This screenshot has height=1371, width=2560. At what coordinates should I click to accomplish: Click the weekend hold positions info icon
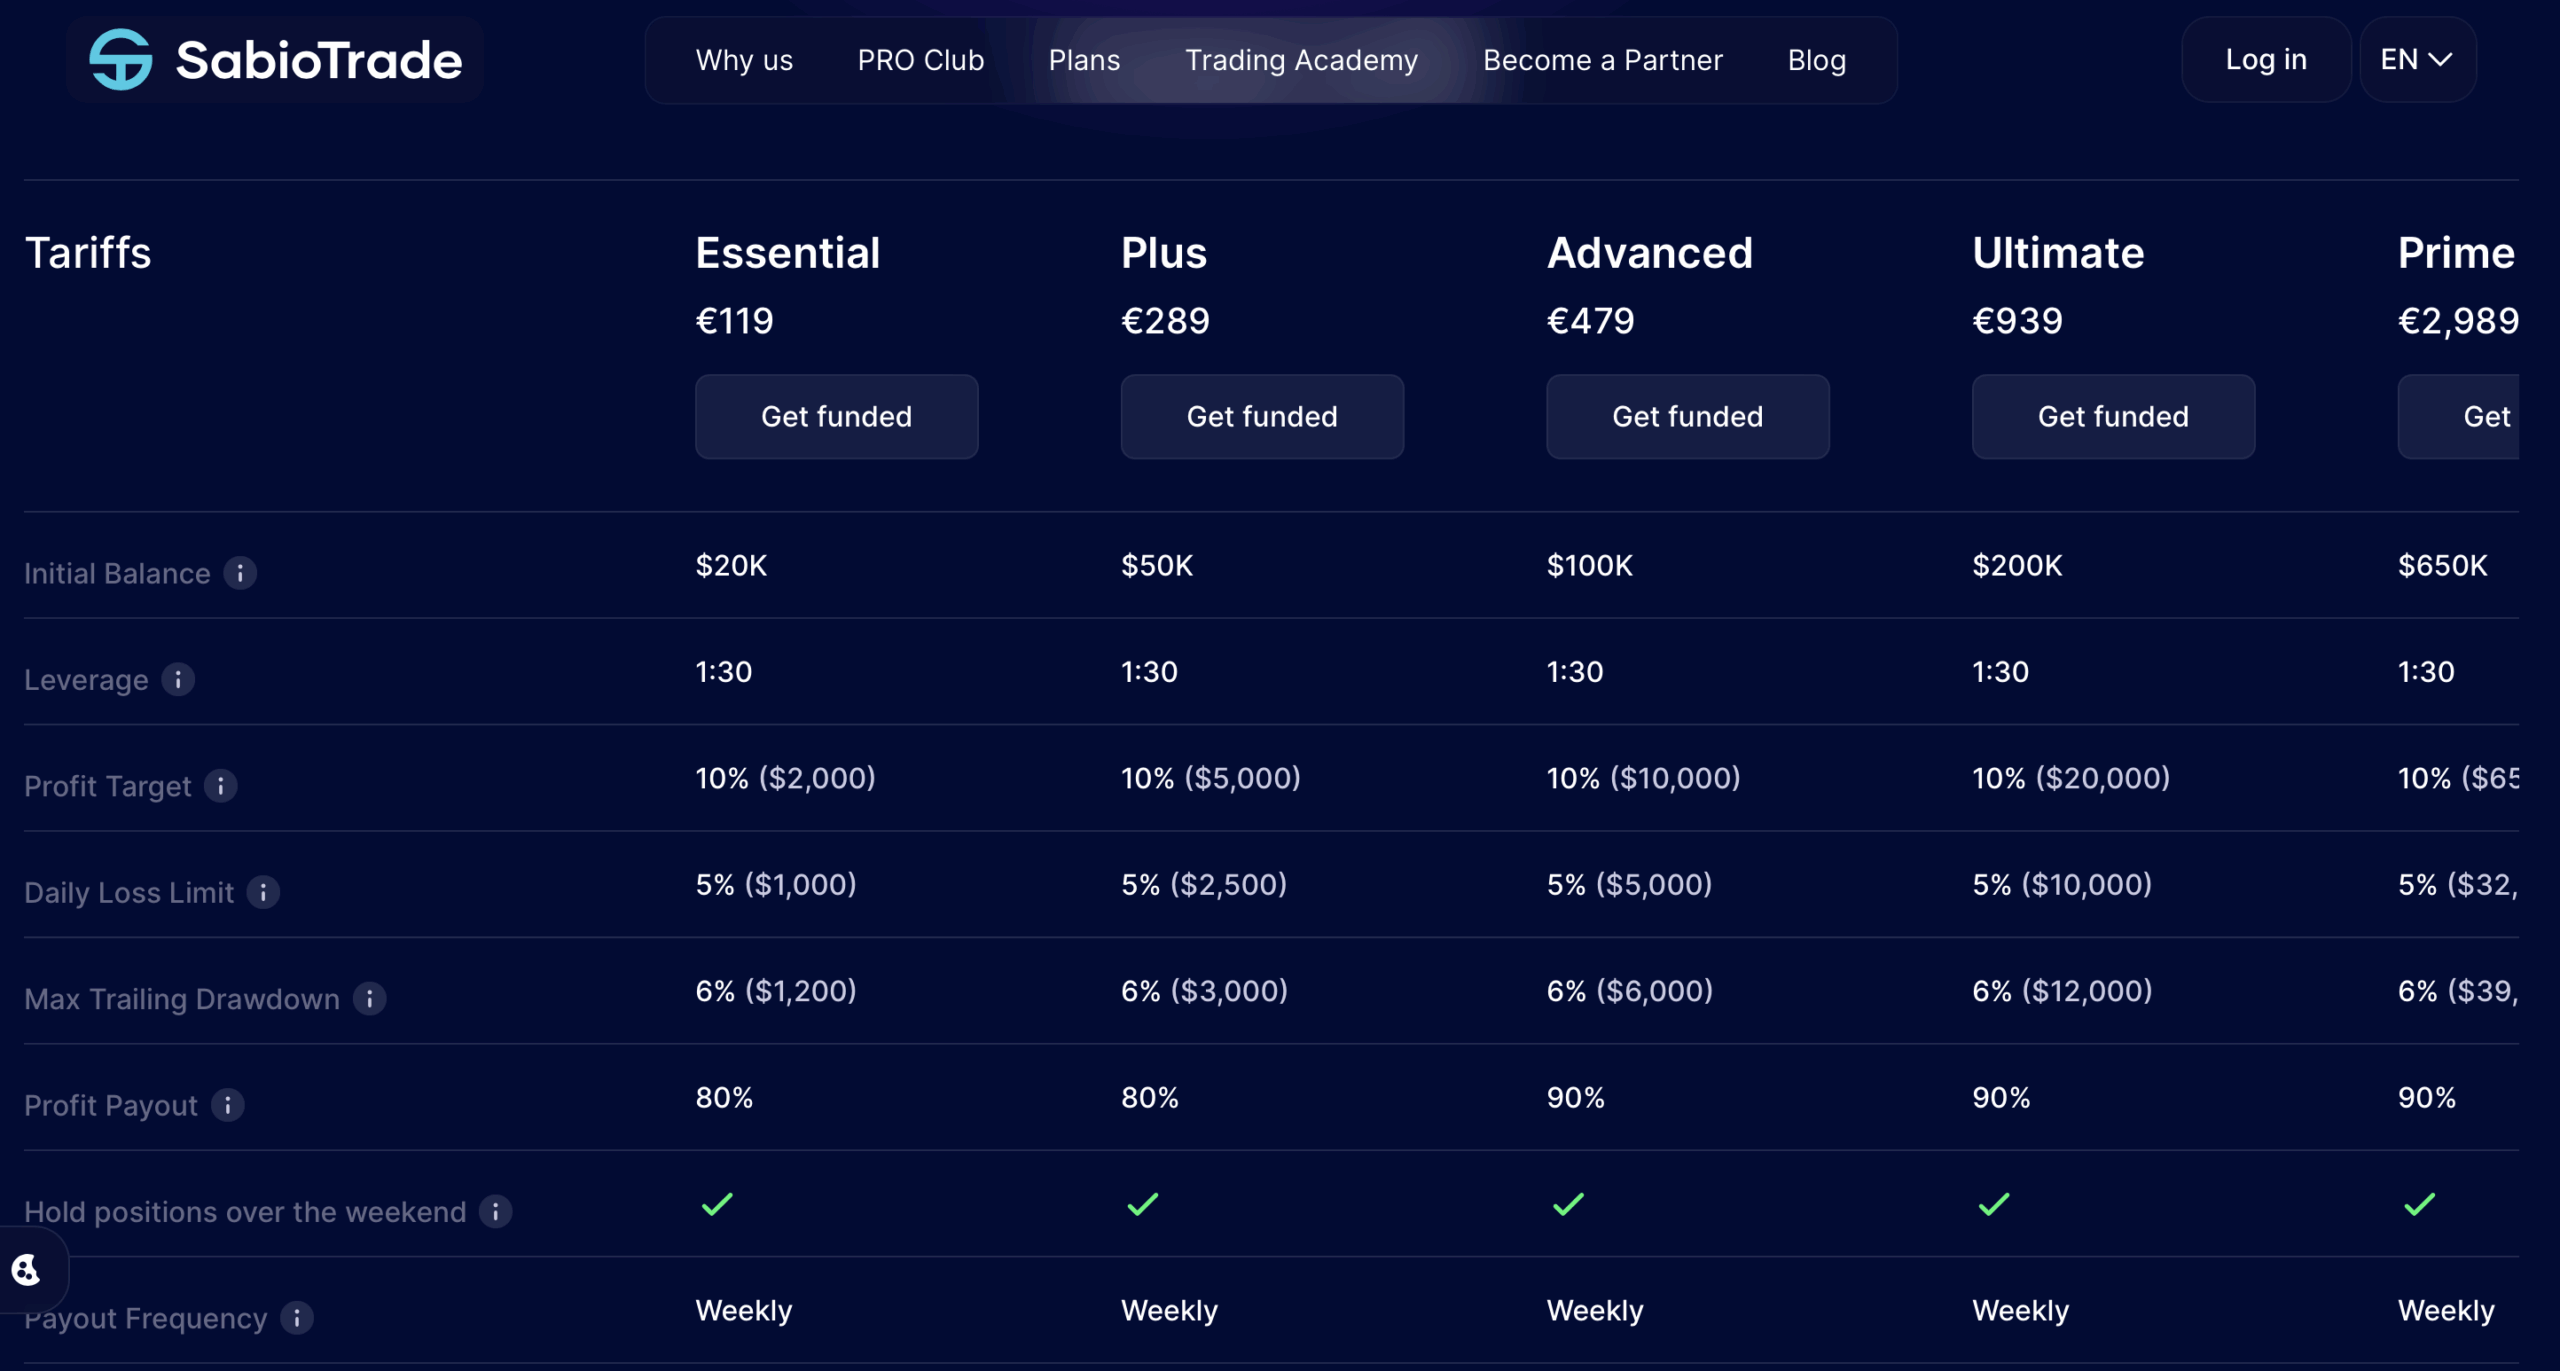pyautogui.click(x=496, y=1212)
